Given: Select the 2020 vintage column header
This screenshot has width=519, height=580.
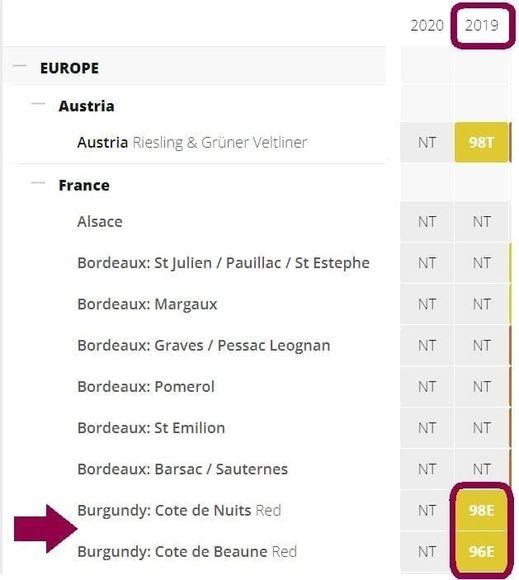Looking at the screenshot, I should coord(427,26).
